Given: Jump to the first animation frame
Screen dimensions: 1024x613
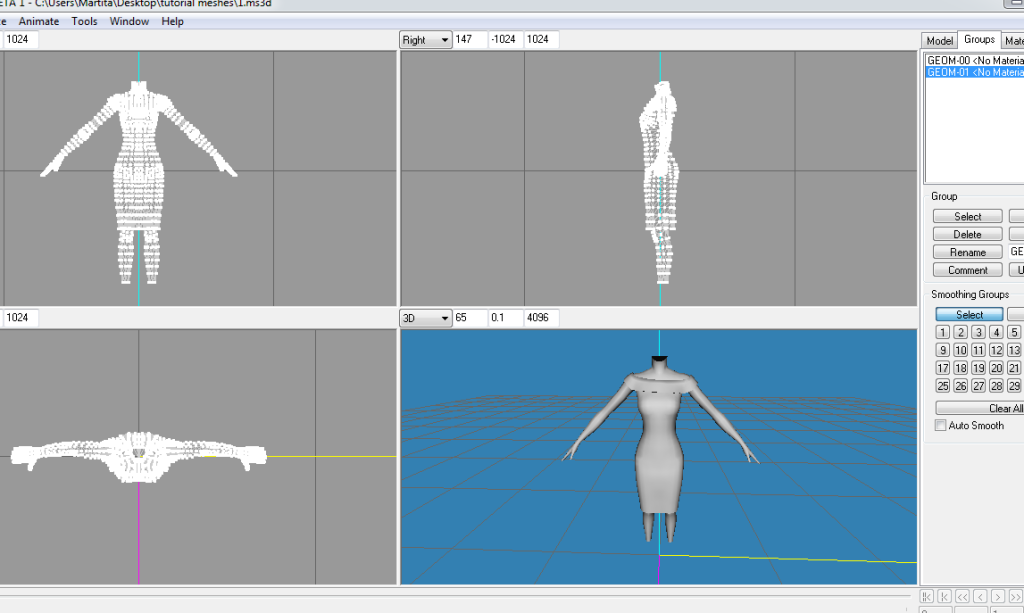Looking at the screenshot, I should pos(929,597).
